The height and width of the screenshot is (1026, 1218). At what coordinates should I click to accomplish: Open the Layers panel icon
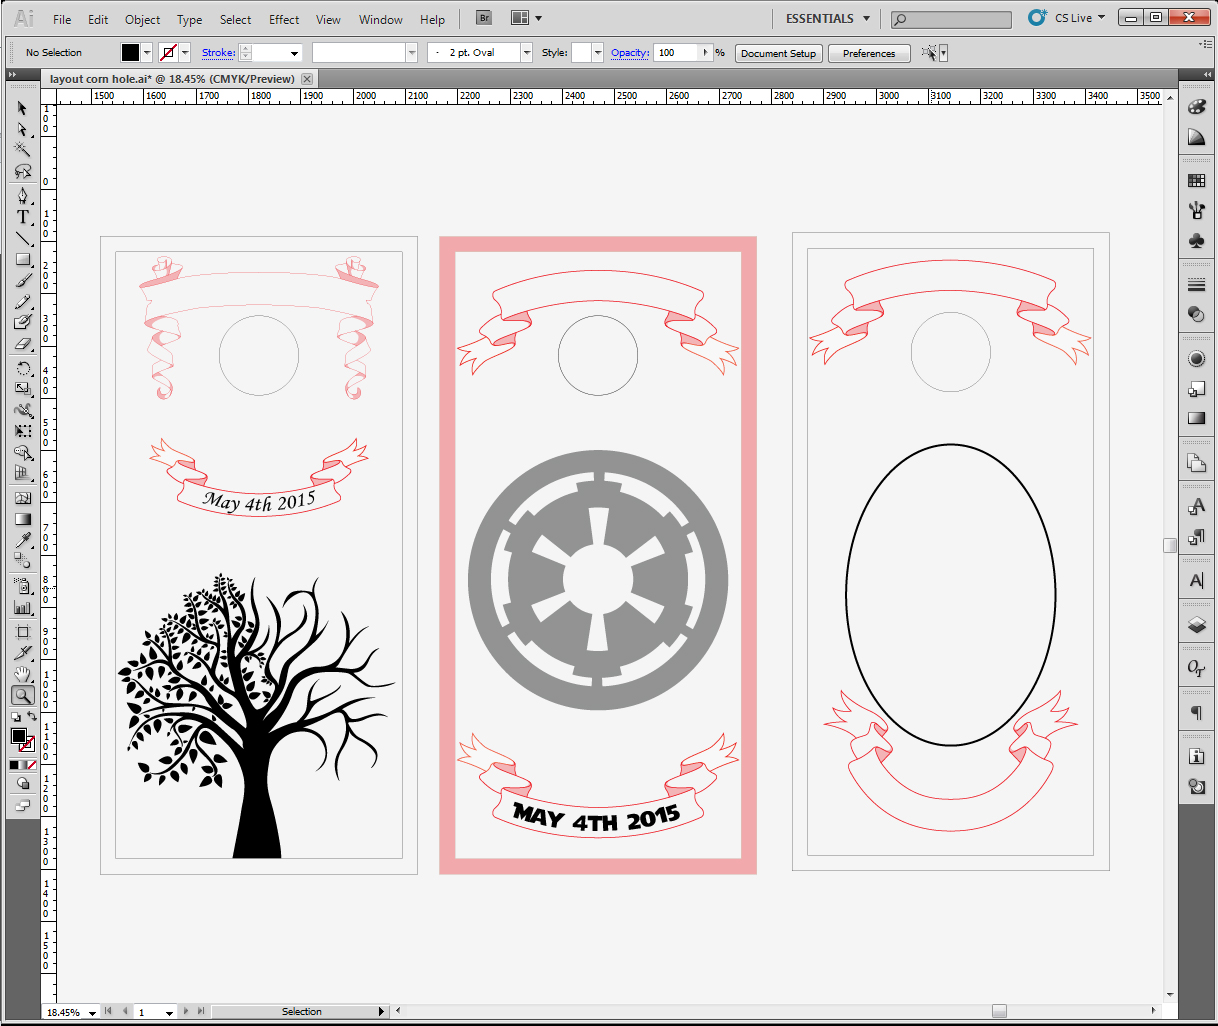pos(1197,625)
